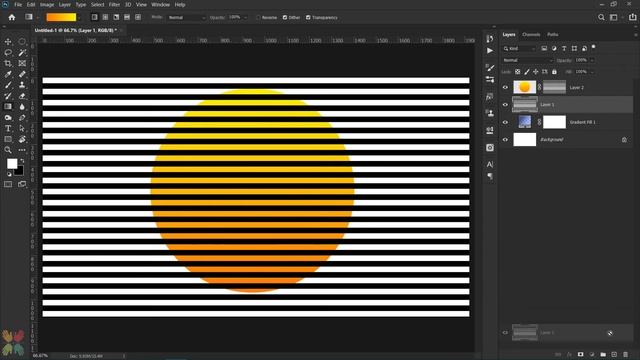Select the Frame tool
Viewport: 640px width, 360px height.
point(22,63)
